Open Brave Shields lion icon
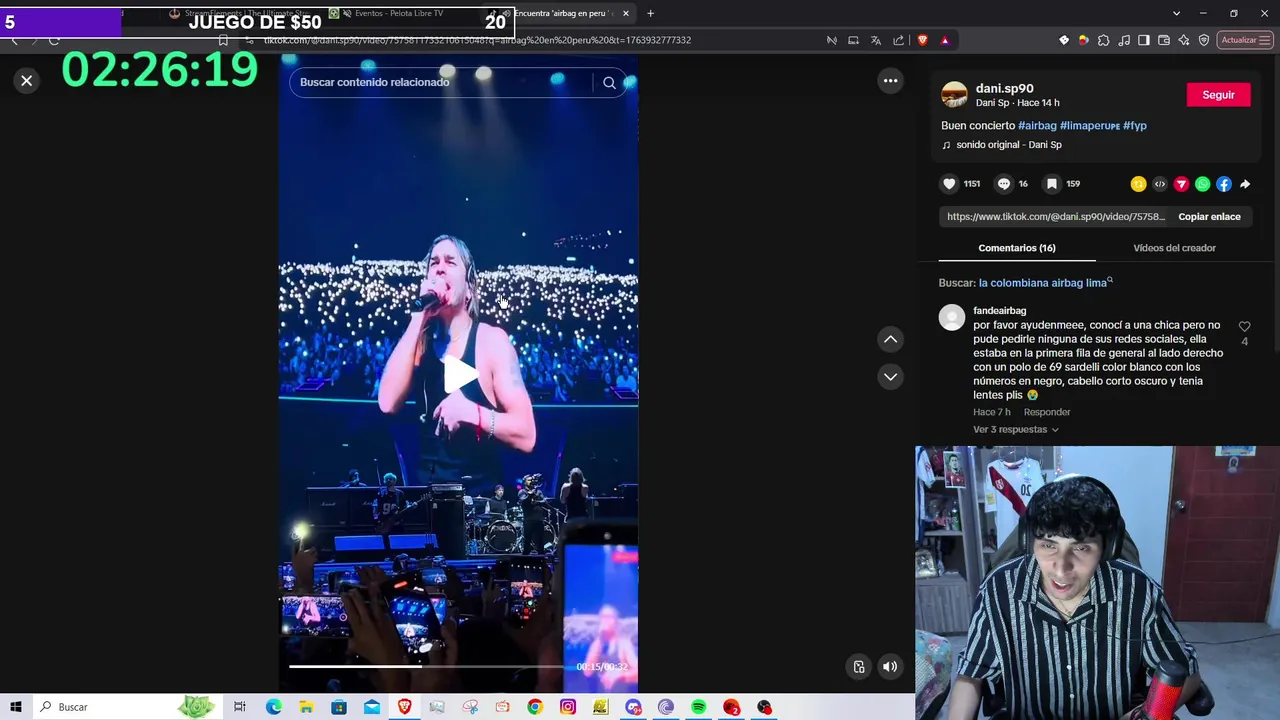This screenshot has width=1280, height=720. click(922, 40)
